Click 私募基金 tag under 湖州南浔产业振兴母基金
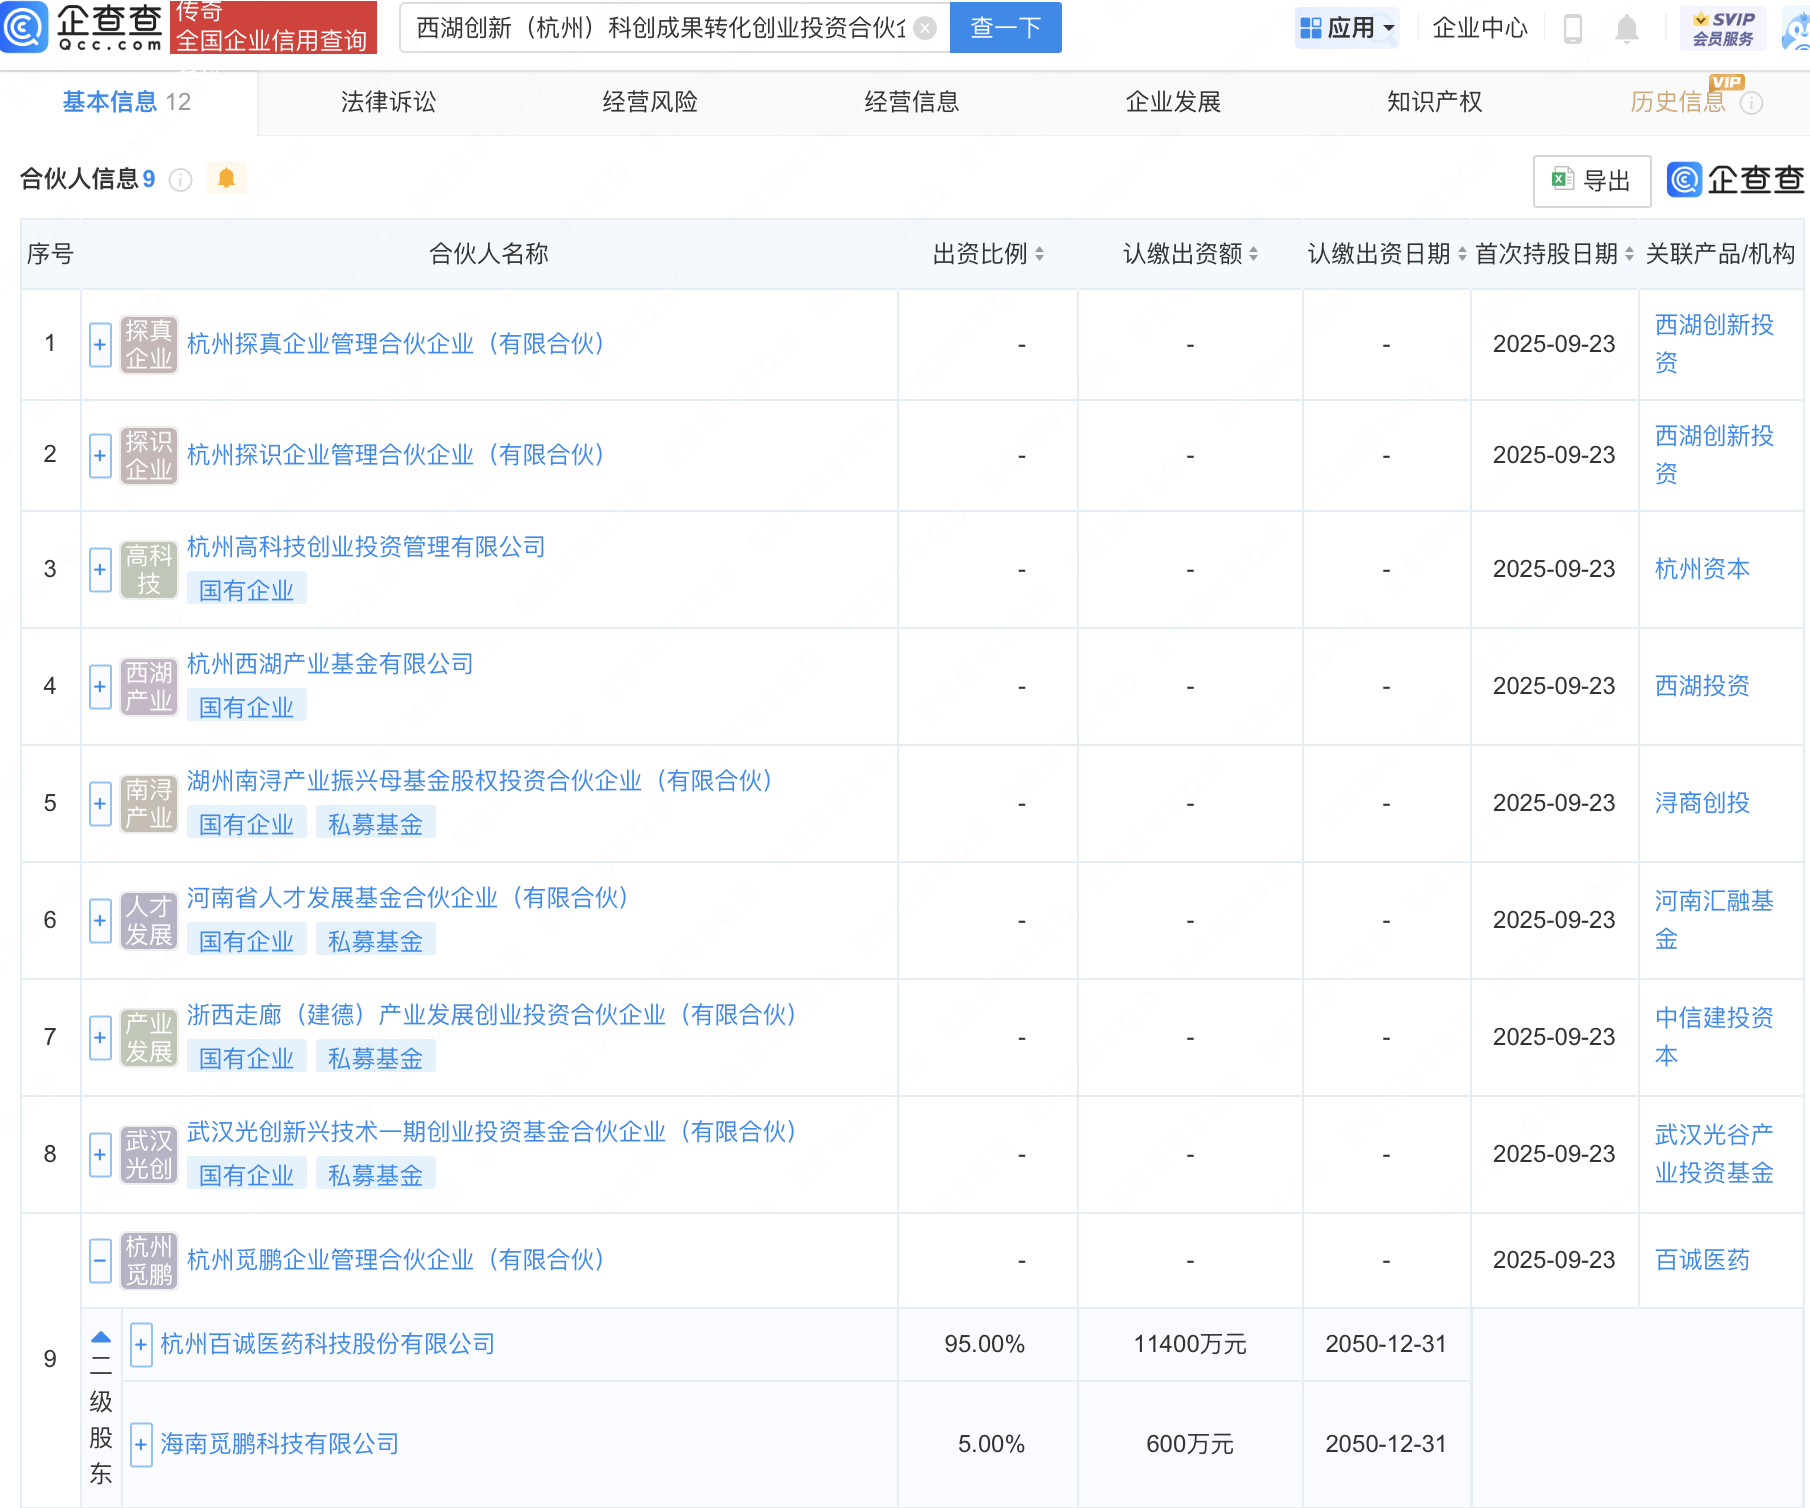 click(376, 824)
